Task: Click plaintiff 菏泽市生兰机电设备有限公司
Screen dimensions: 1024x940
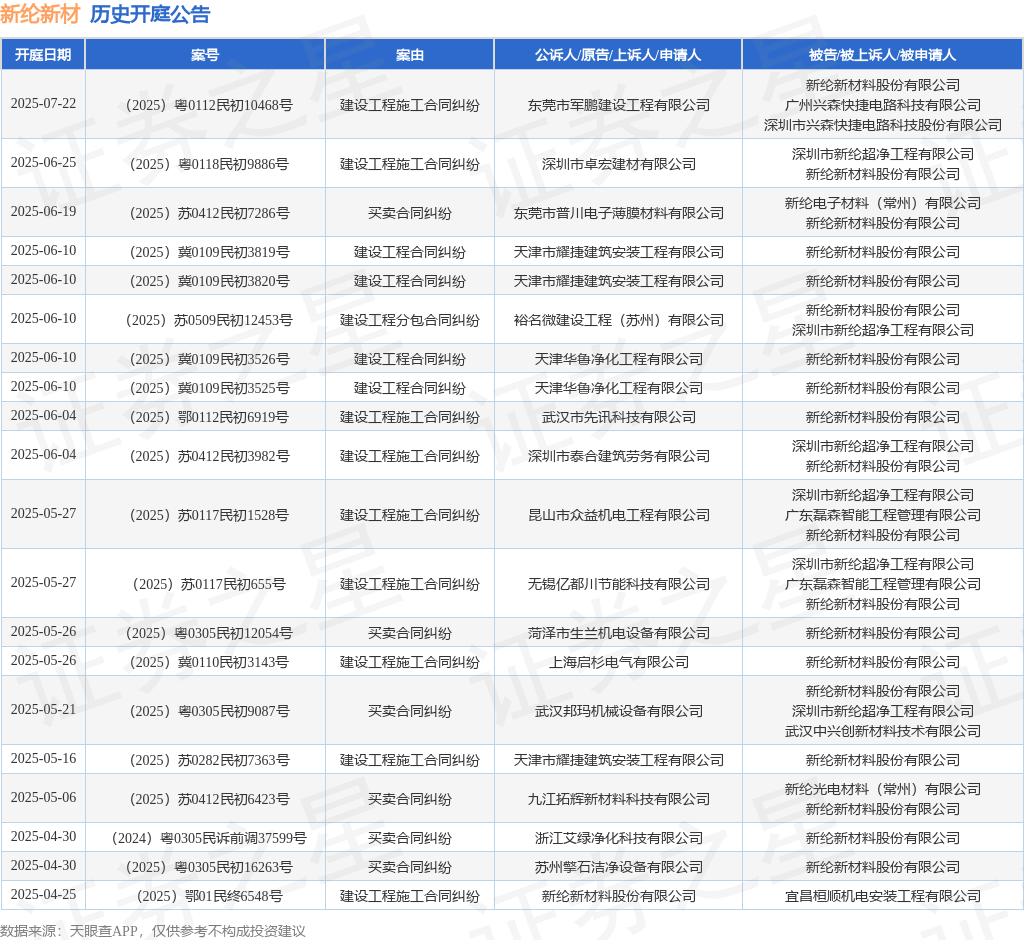Action: click(x=618, y=633)
